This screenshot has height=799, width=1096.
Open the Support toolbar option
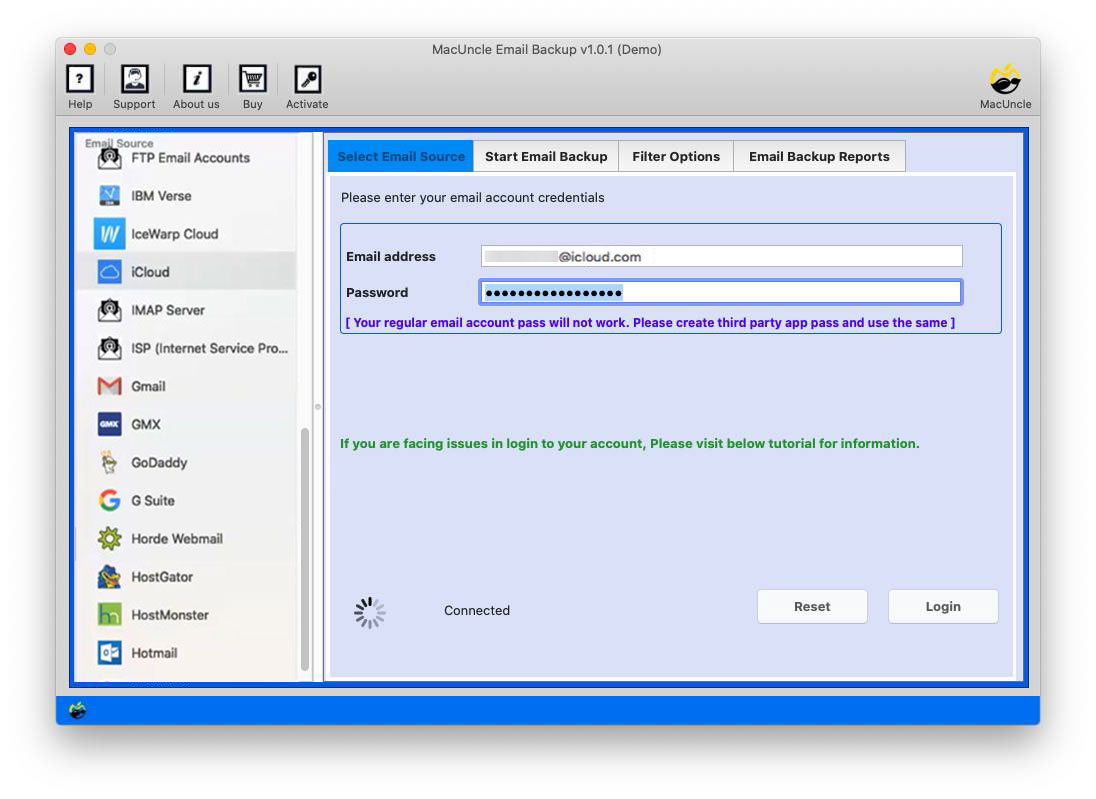[134, 85]
